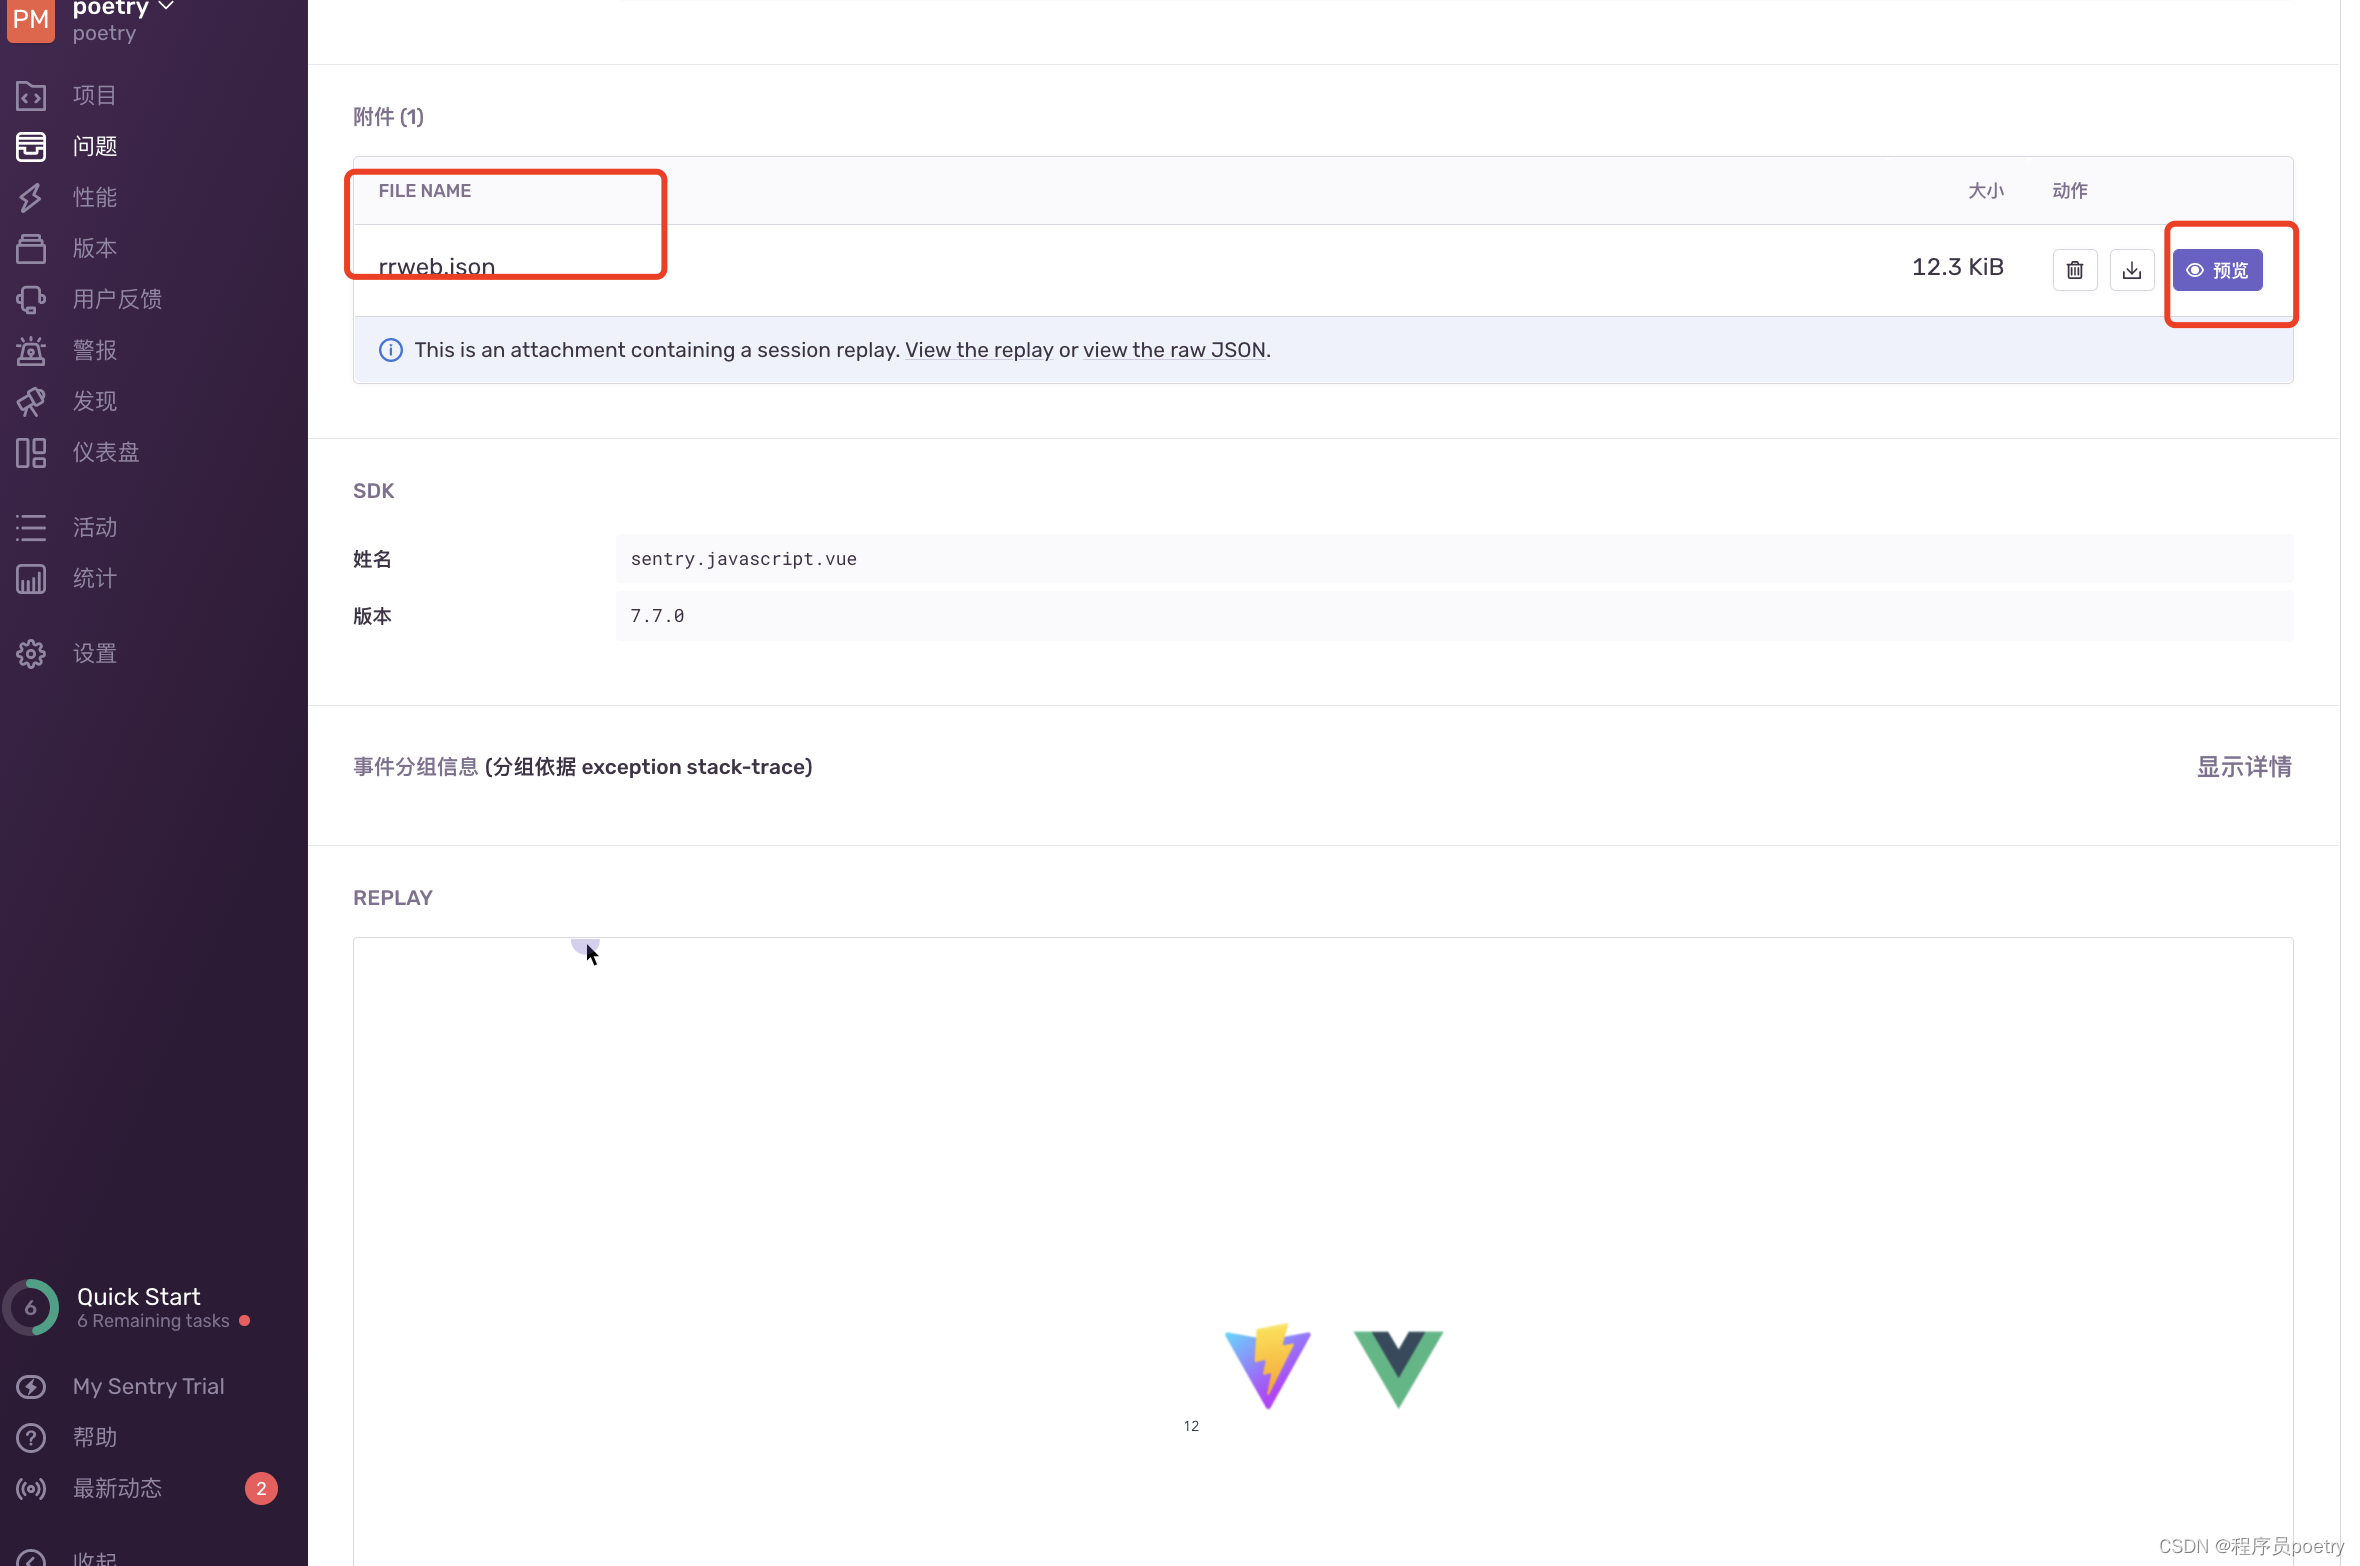Image resolution: width=2360 pixels, height=1566 pixels.
Task: Expand 显示详情 grouping details
Action: tap(2243, 767)
